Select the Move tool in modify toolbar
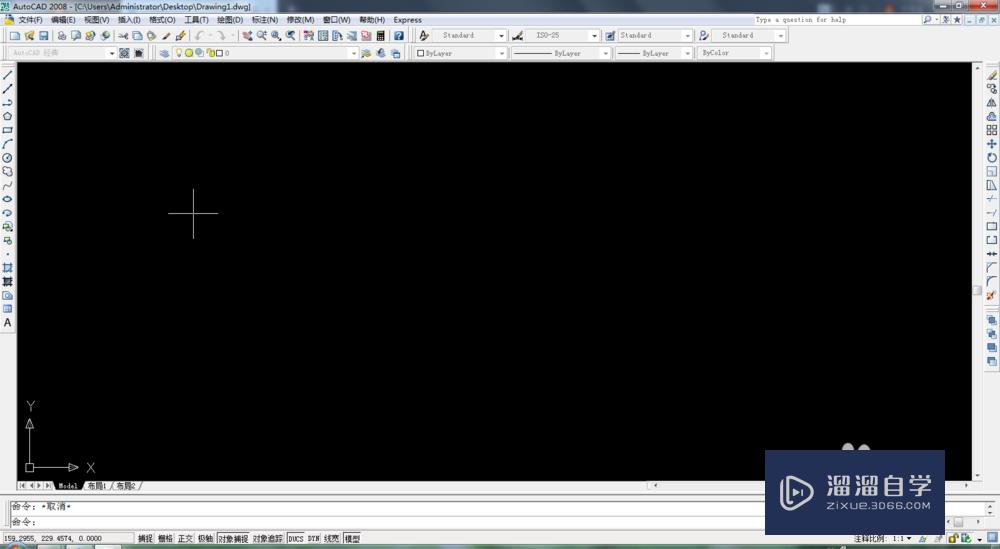Viewport: 1000px width, 549px height. point(992,144)
